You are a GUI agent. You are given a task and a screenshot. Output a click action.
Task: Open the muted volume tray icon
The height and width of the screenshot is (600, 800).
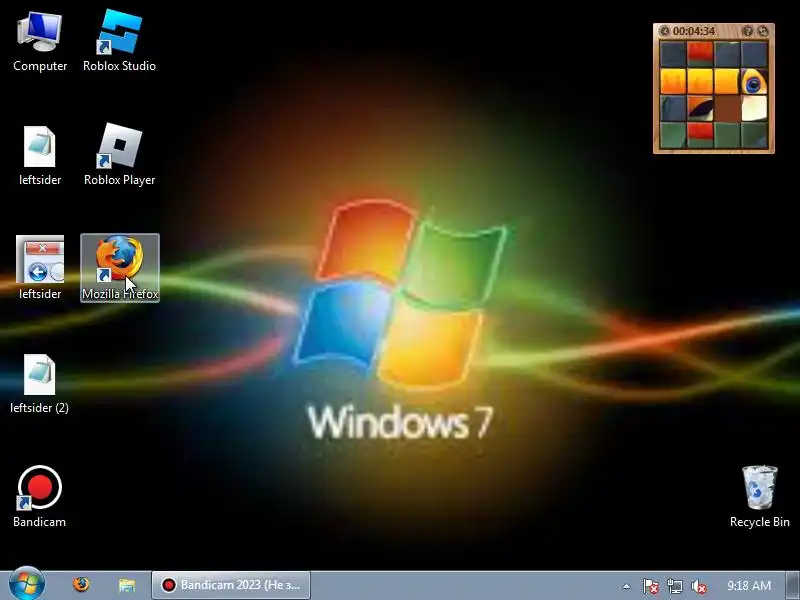(x=699, y=586)
